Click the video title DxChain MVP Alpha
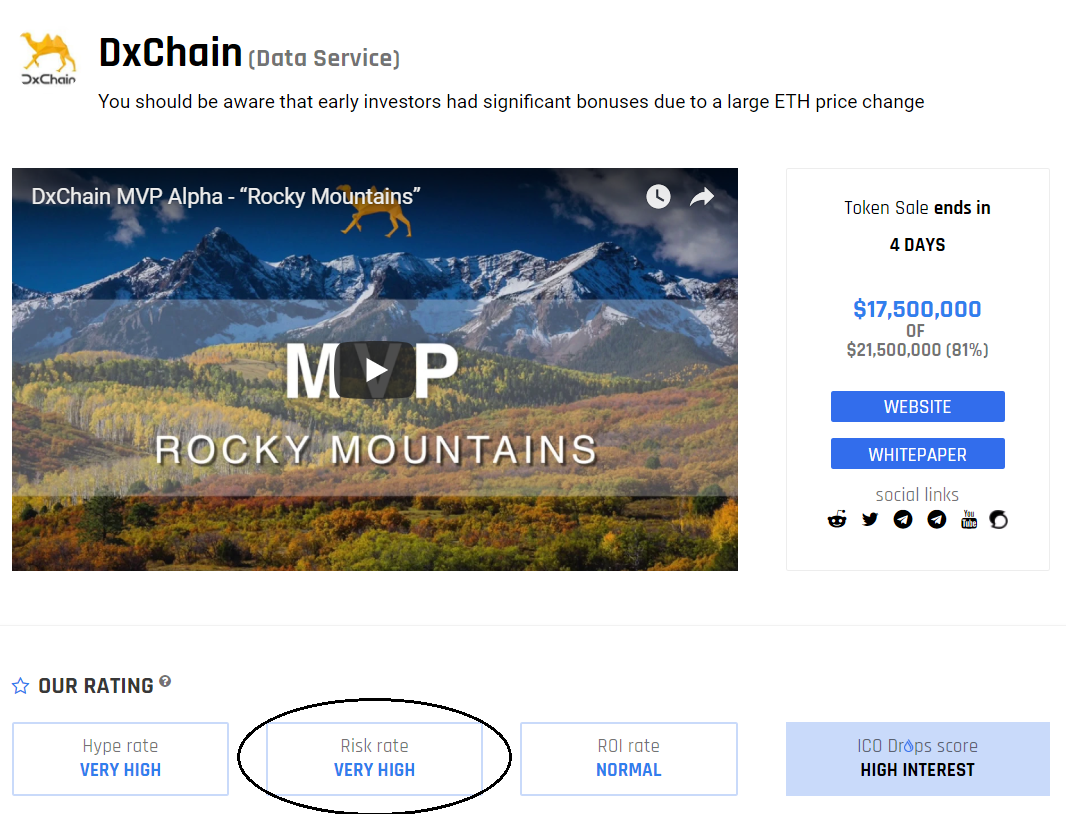This screenshot has width=1068, height=814. coord(225,196)
